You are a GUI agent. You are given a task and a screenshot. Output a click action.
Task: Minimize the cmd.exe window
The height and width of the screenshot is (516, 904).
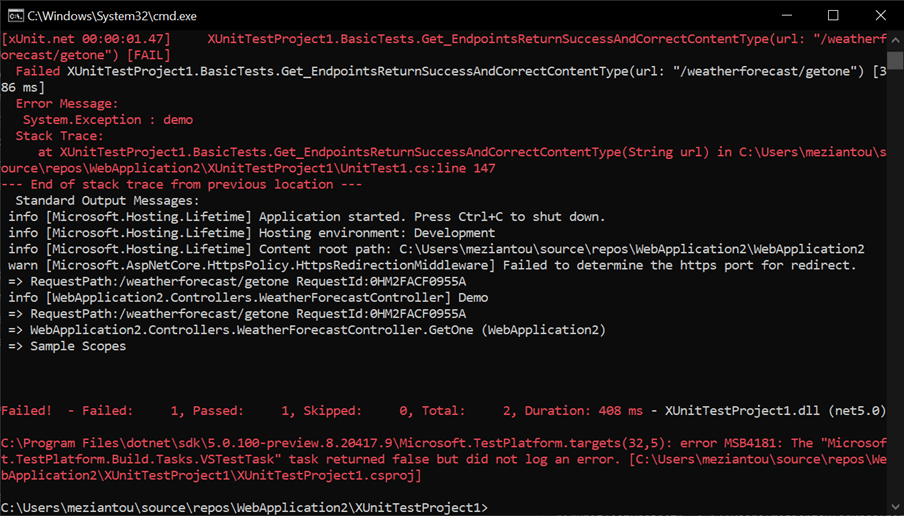(787, 15)
